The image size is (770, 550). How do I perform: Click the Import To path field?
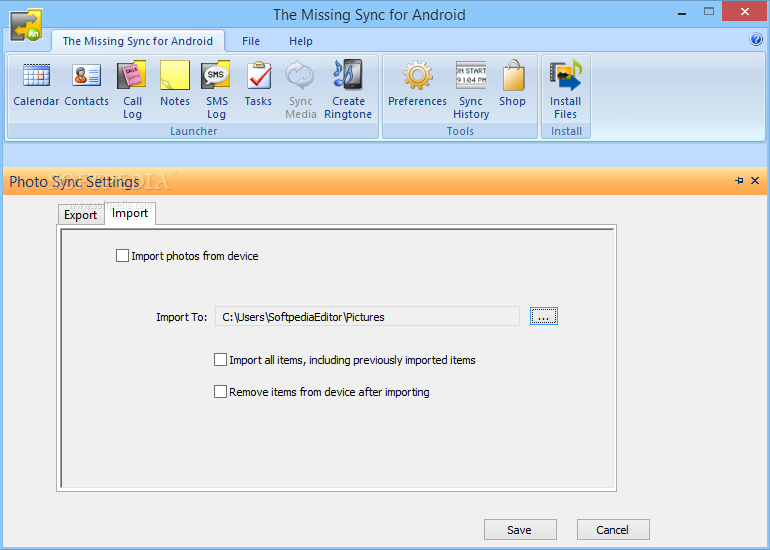click(x=367, y=317)
